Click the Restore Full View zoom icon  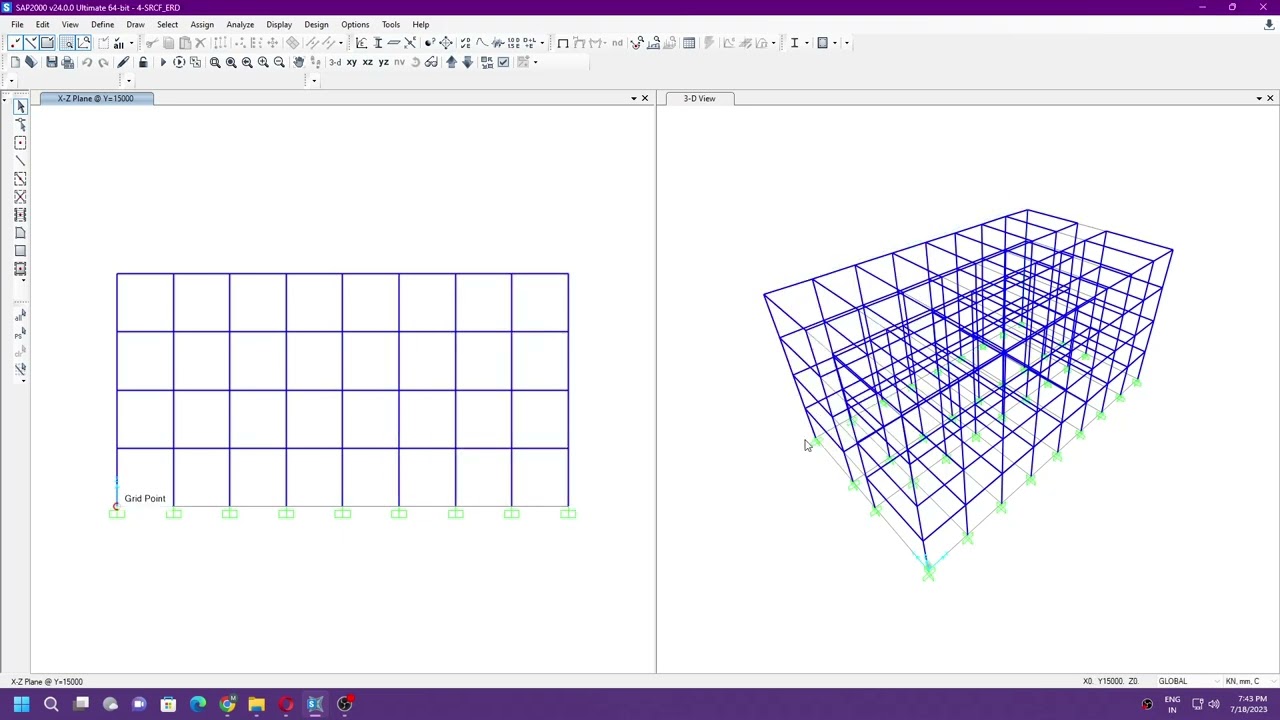231,62
